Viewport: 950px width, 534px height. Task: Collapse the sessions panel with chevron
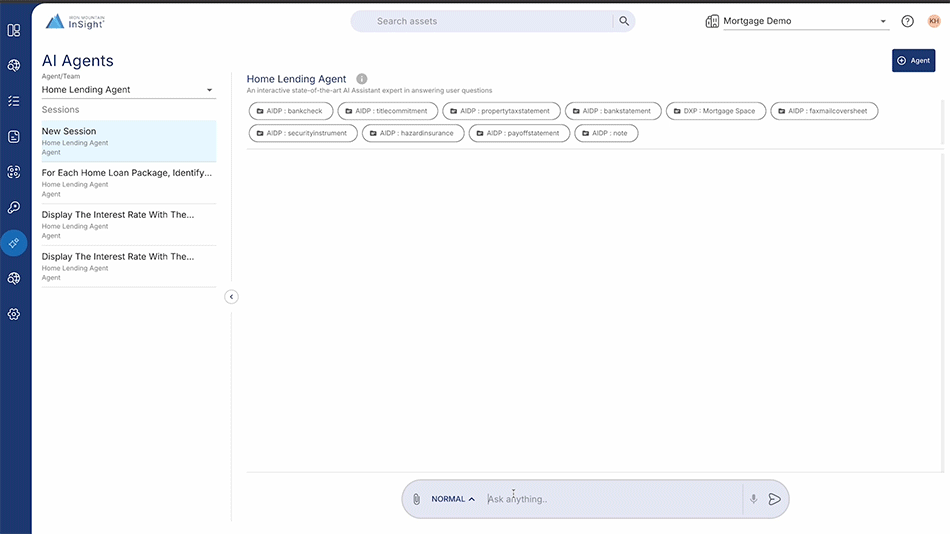coord(231,296)
